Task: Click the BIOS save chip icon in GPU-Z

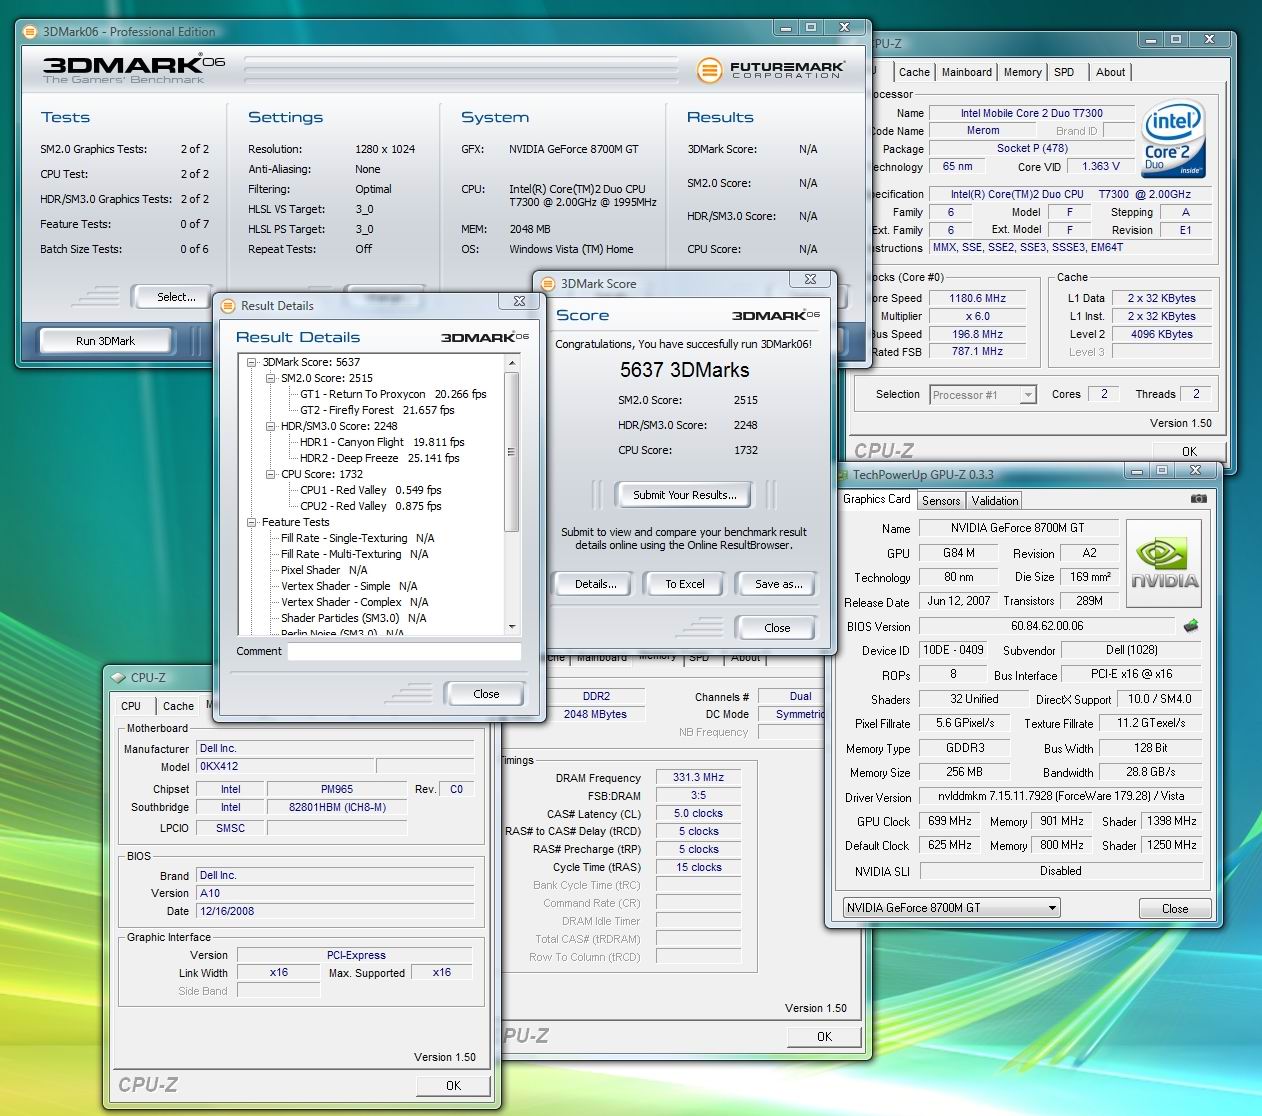Action: [x=1190, y=626]
